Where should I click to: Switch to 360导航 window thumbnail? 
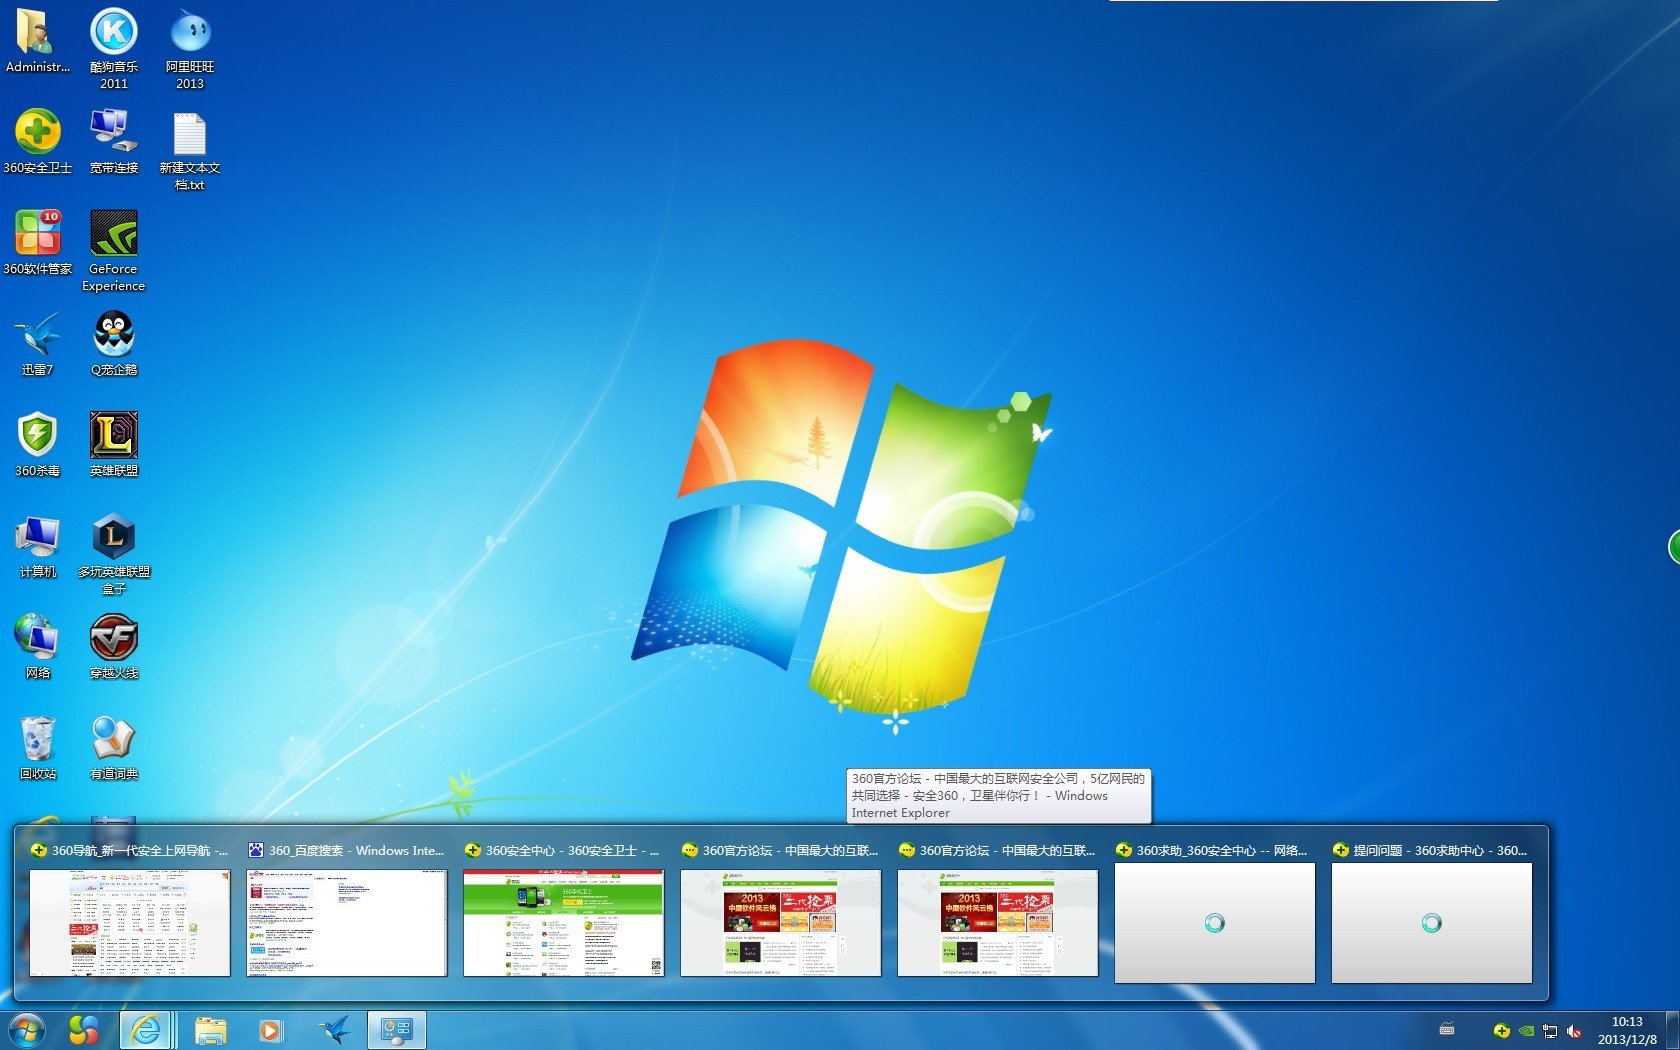click(130, 921)
